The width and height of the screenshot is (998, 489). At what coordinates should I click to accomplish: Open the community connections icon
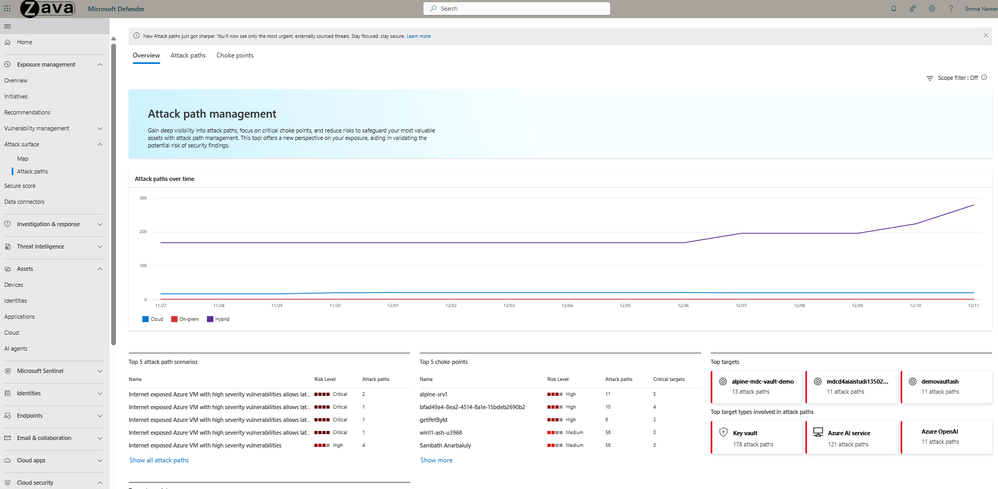[x=913, y=9]
